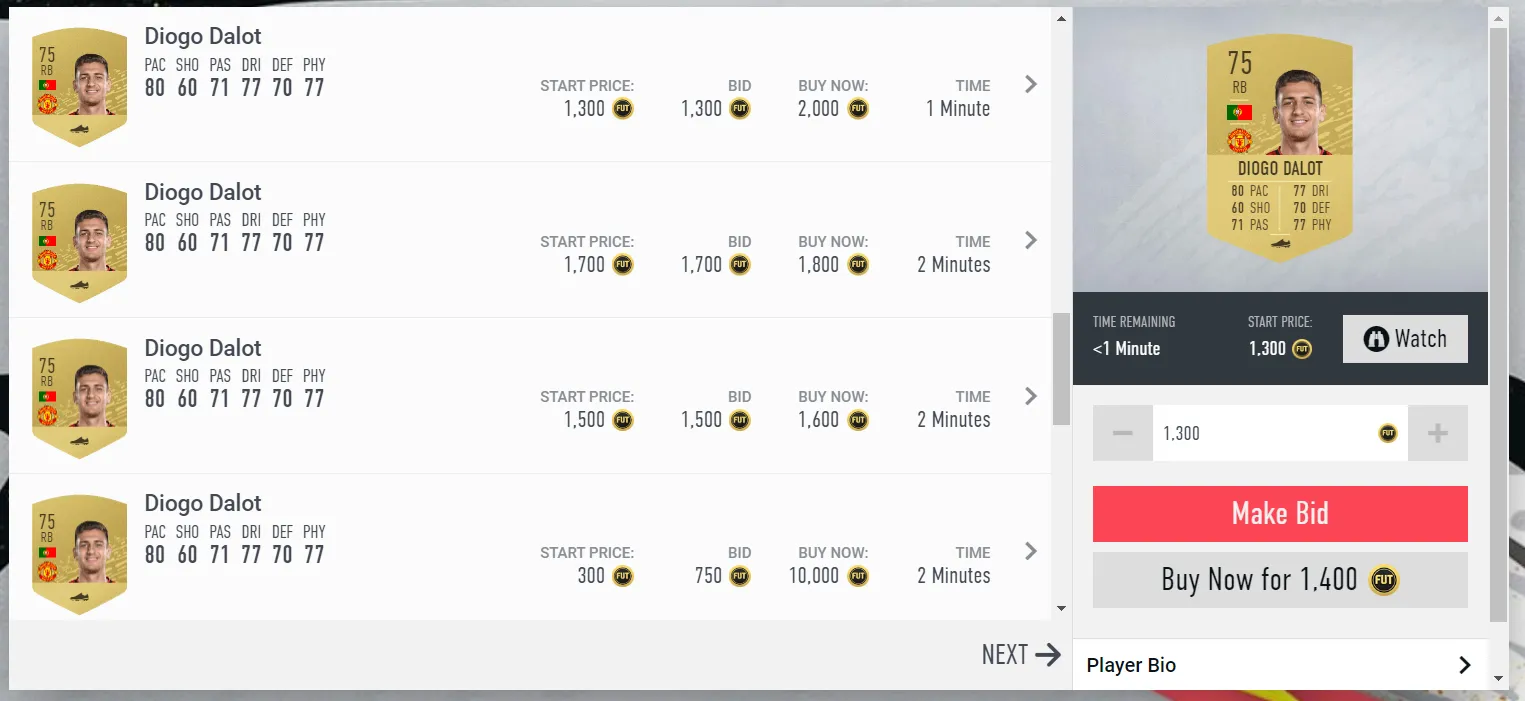Click the FUT coin icon beside the bid input
Image resolution: width=1525 pixels, height=701 pixels.
1386,433
